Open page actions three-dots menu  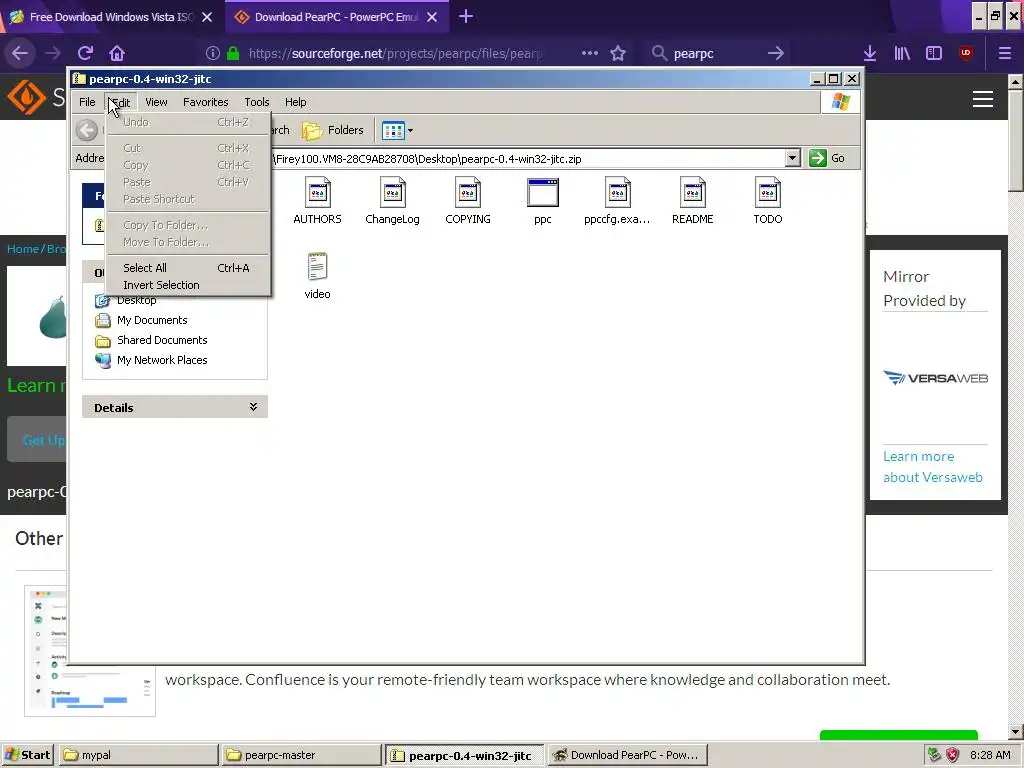click(590, 53)
